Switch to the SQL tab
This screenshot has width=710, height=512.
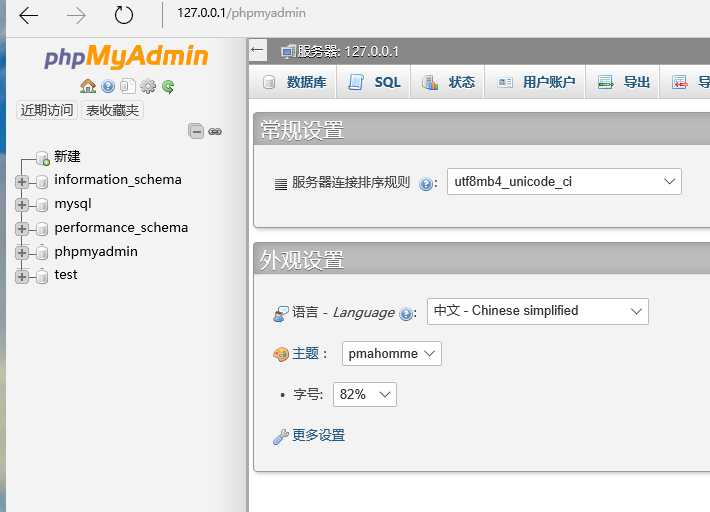click(x=374, y=82)
